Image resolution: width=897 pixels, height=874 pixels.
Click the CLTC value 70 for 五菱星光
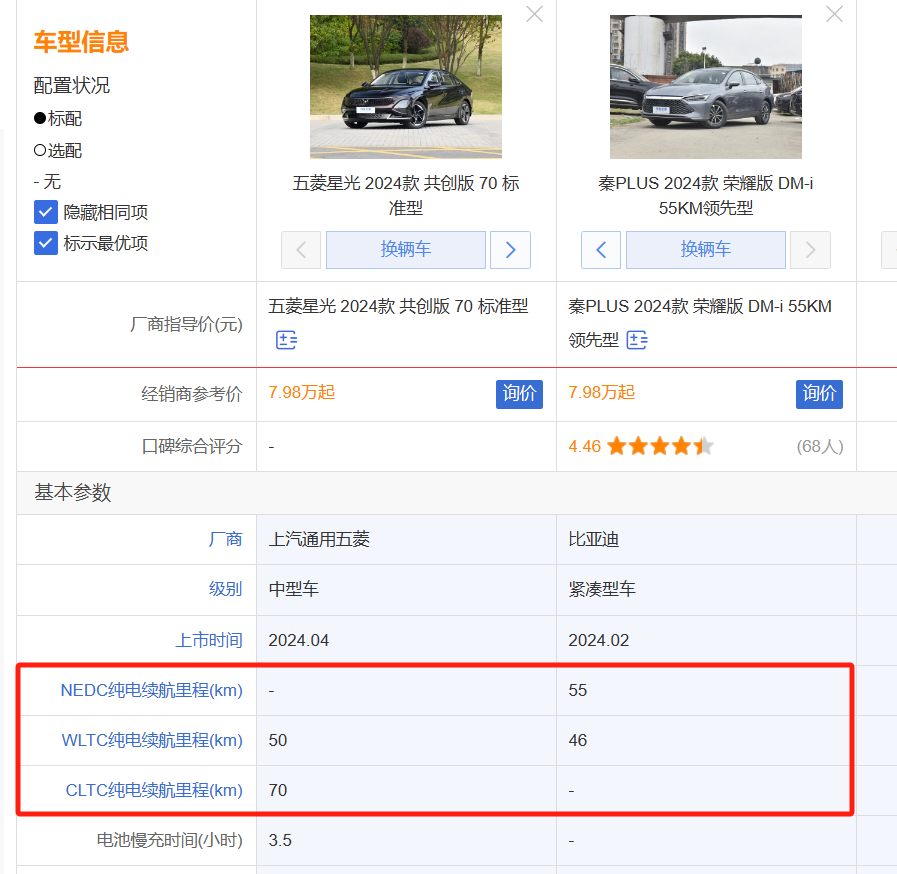(x=277, y=790)
